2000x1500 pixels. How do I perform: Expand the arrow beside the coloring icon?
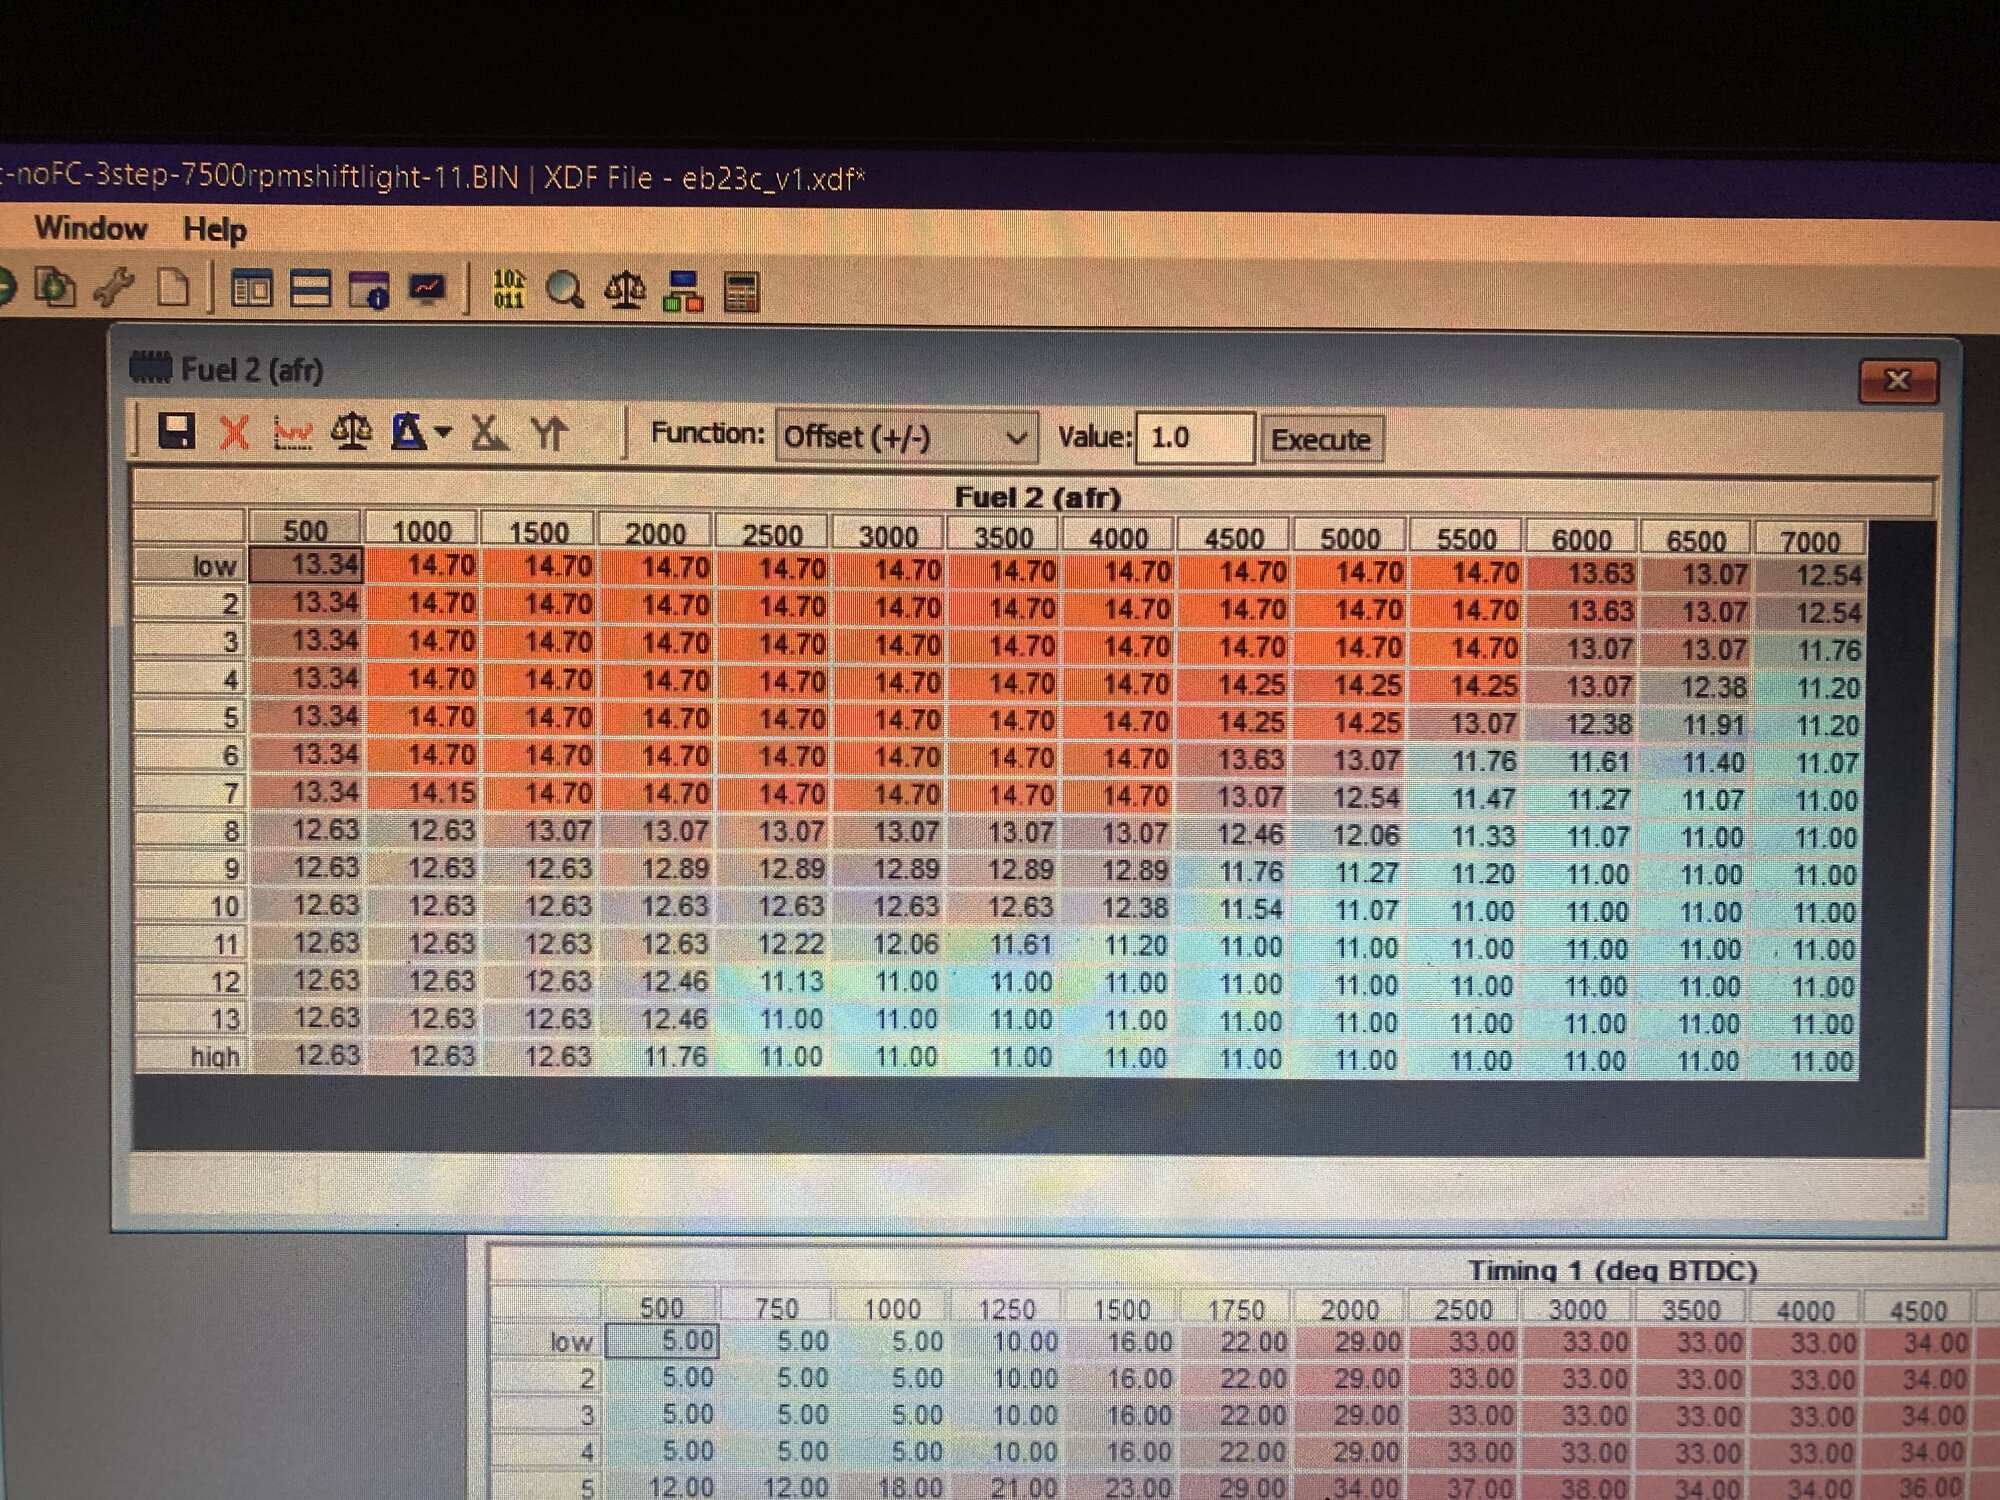tap(443, 433)
